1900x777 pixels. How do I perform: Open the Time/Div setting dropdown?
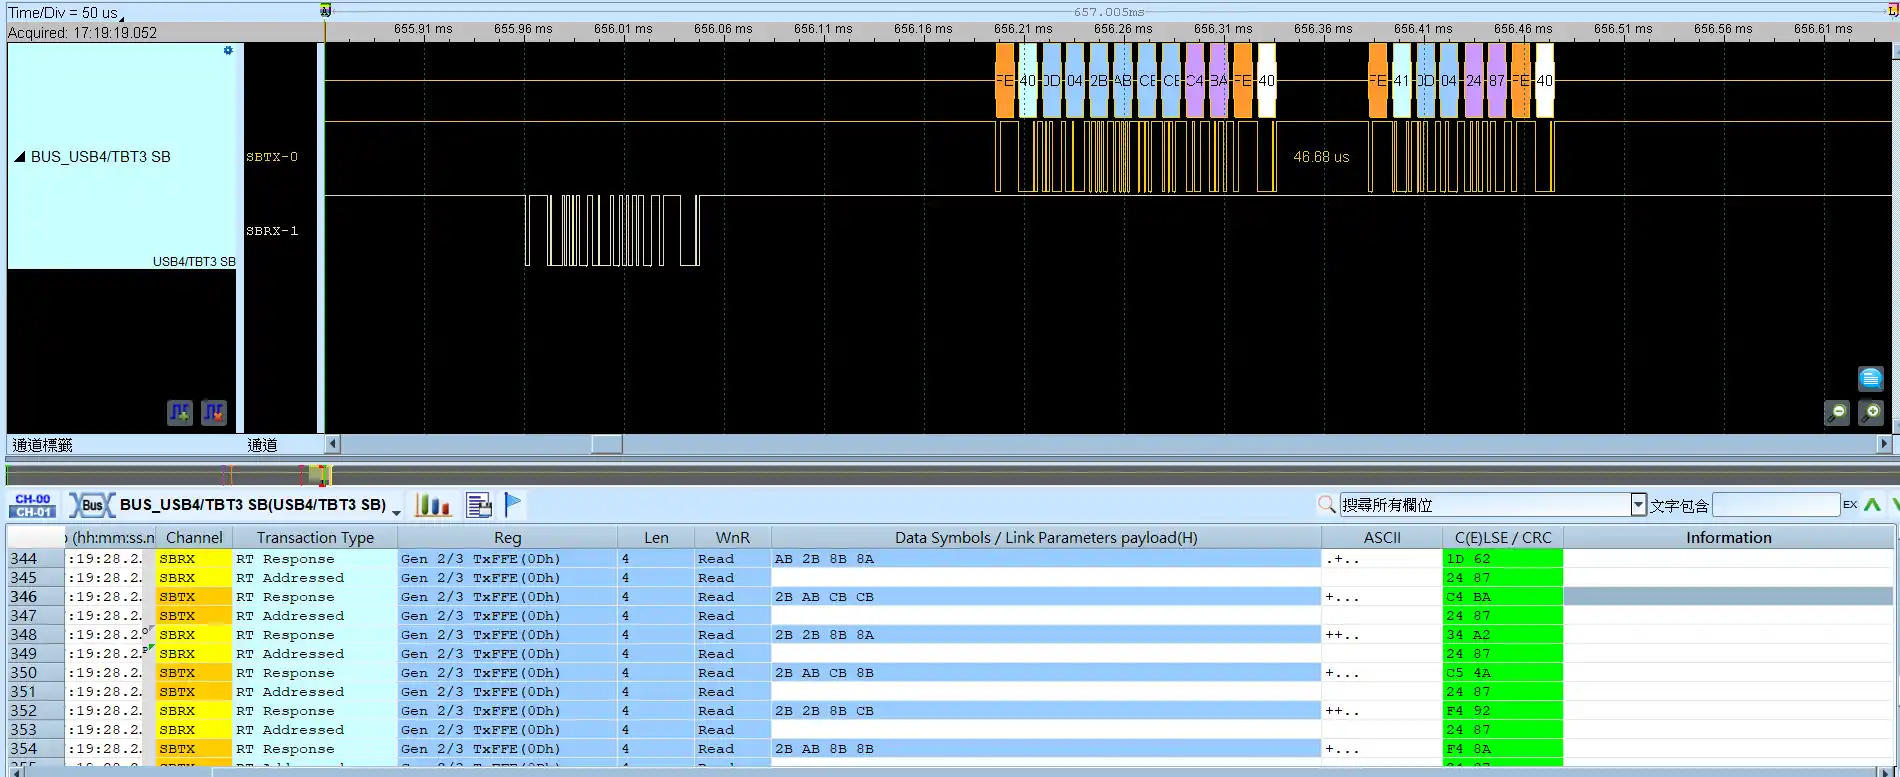tap(121, 17)
